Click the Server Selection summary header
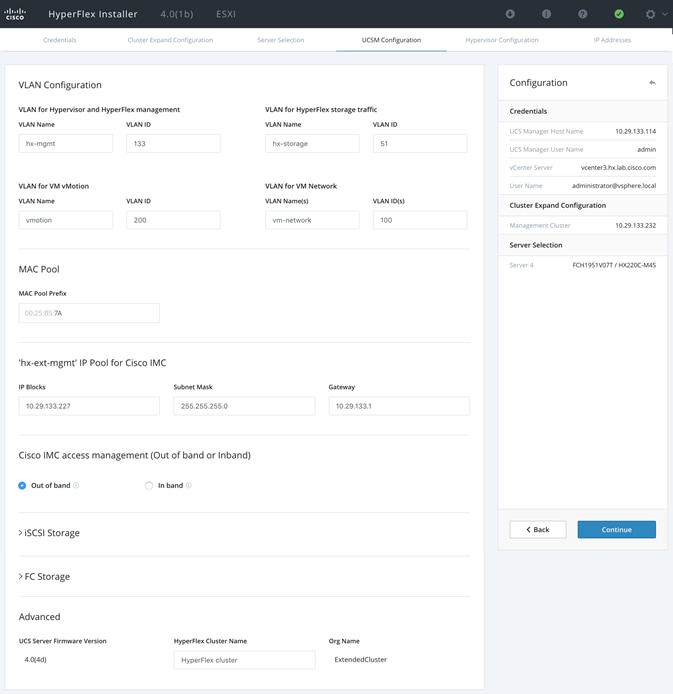 pyautogui.click(x=582, y=245)
